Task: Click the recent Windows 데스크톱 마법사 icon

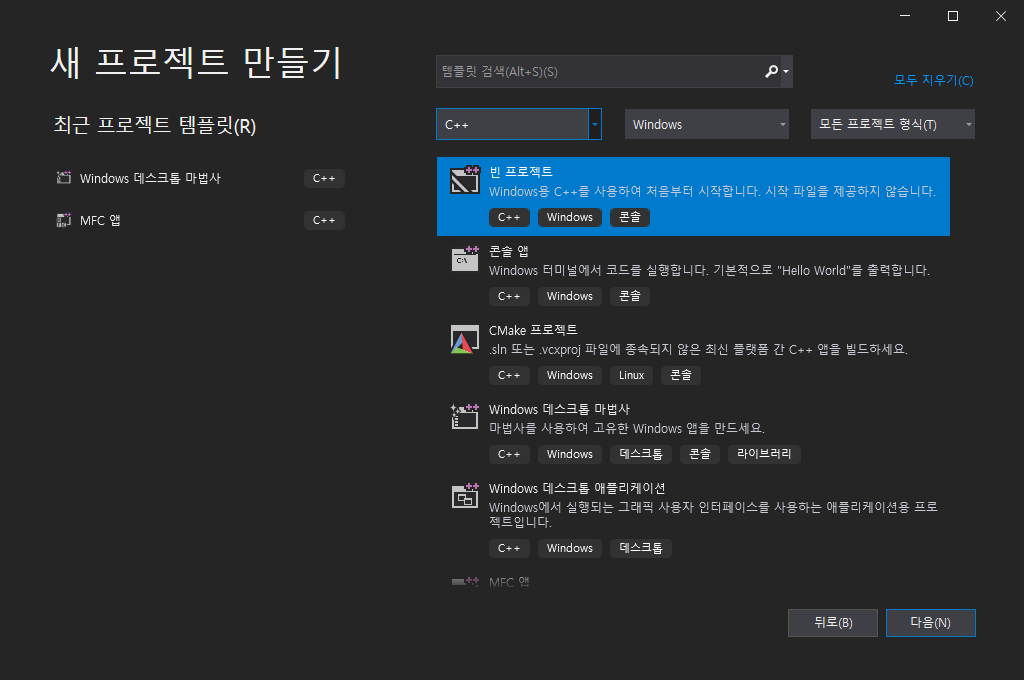Action: coord(63,178)
